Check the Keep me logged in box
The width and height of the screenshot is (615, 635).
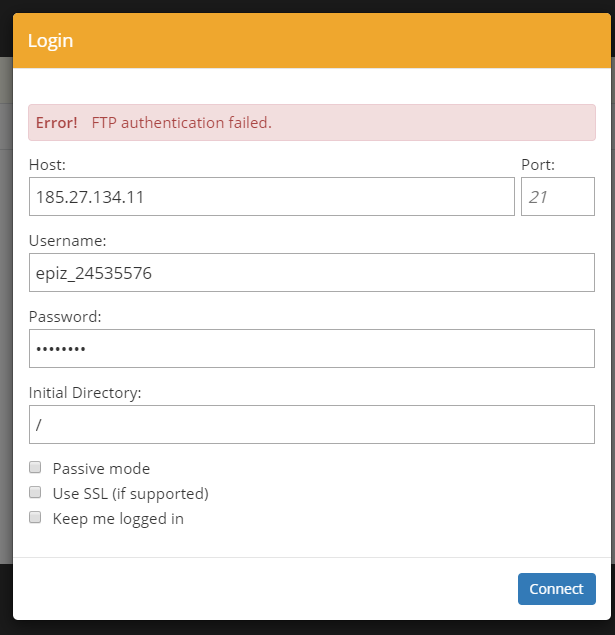click(x=35, y=517)
